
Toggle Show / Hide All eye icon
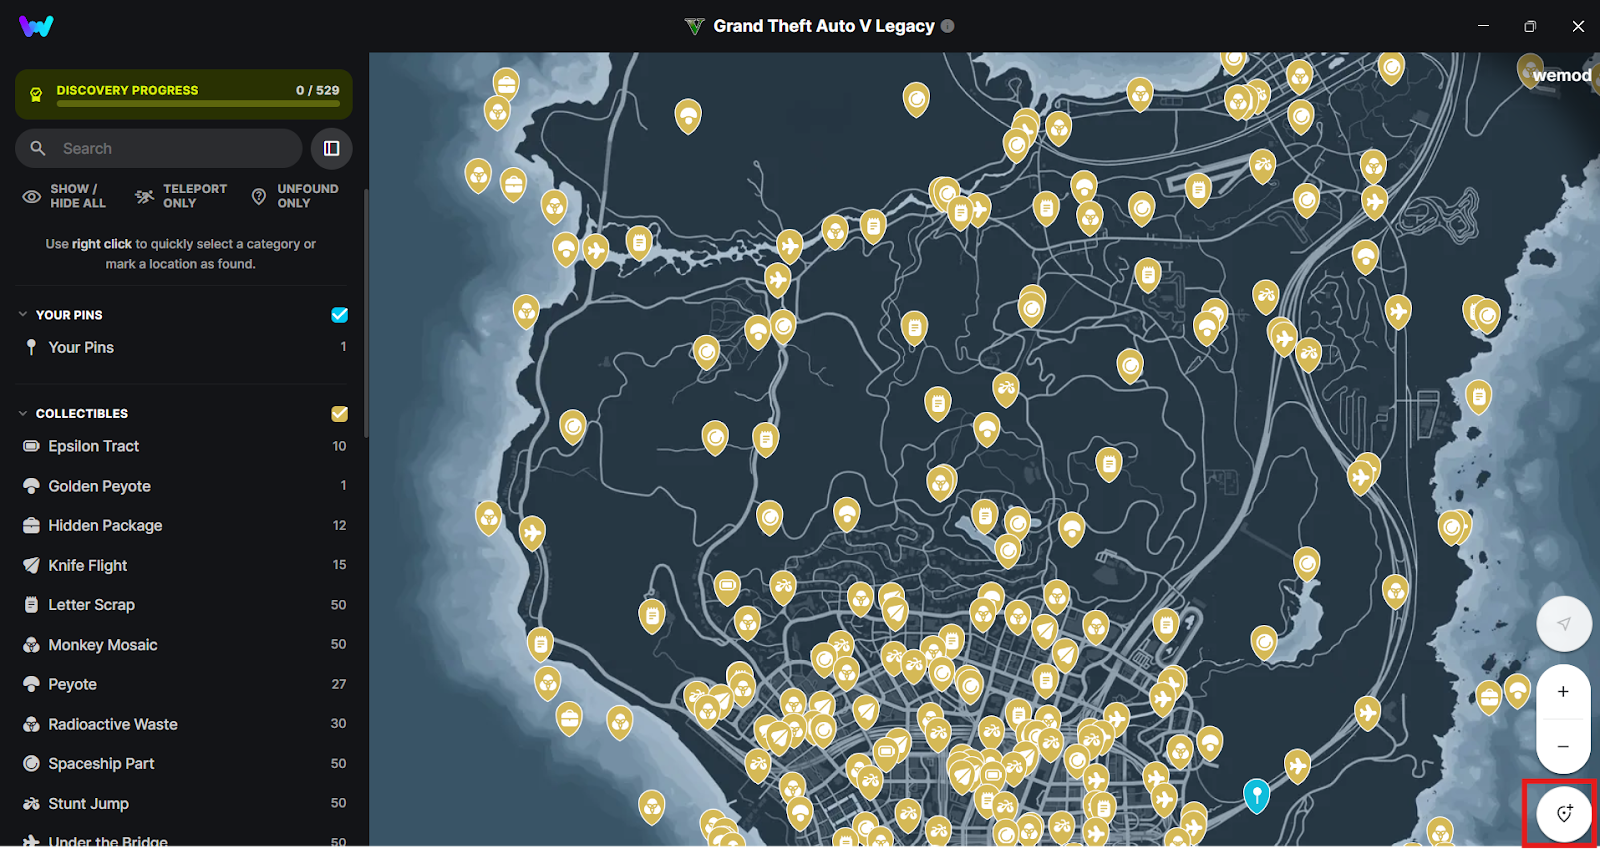pos(32,196)
